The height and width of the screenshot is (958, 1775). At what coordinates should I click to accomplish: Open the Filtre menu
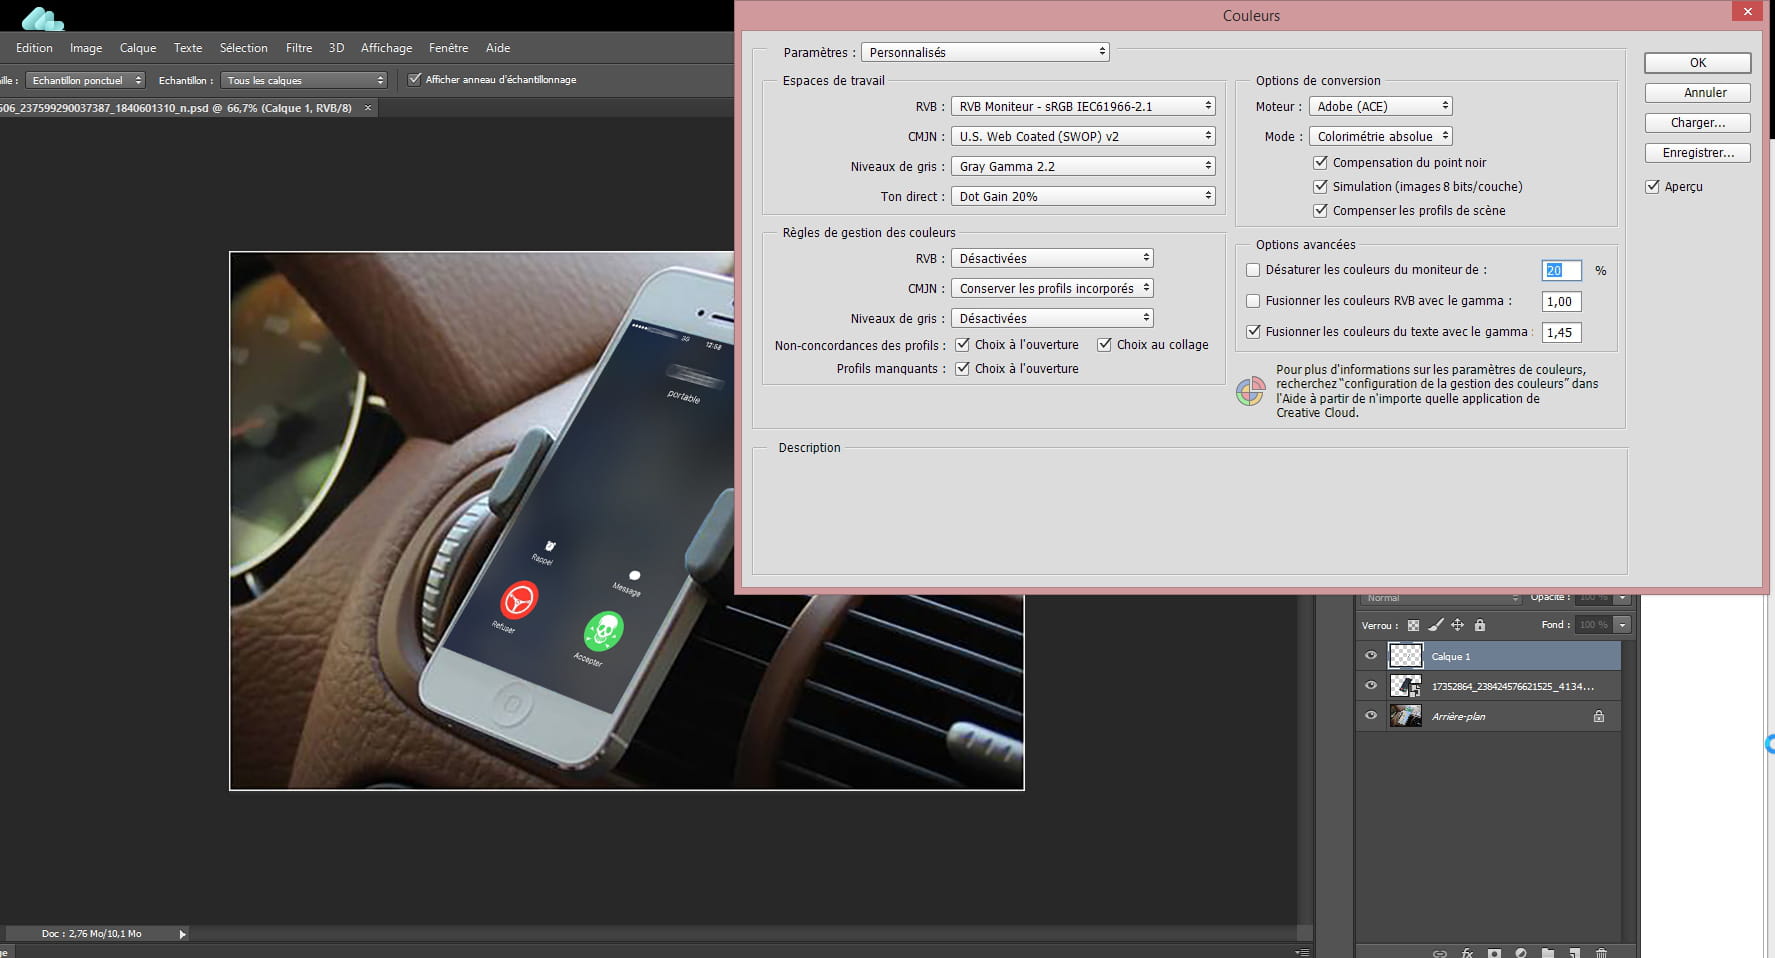[299, 48]
